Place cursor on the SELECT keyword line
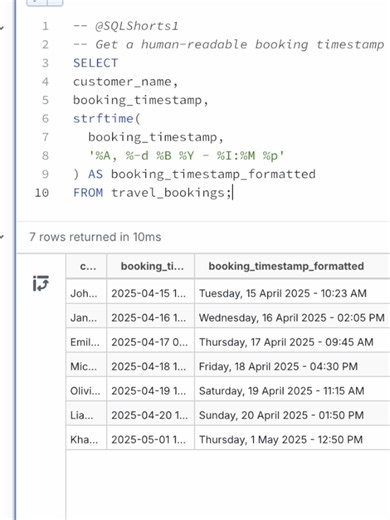Screen dimensions: 390x520 point(95,63)
